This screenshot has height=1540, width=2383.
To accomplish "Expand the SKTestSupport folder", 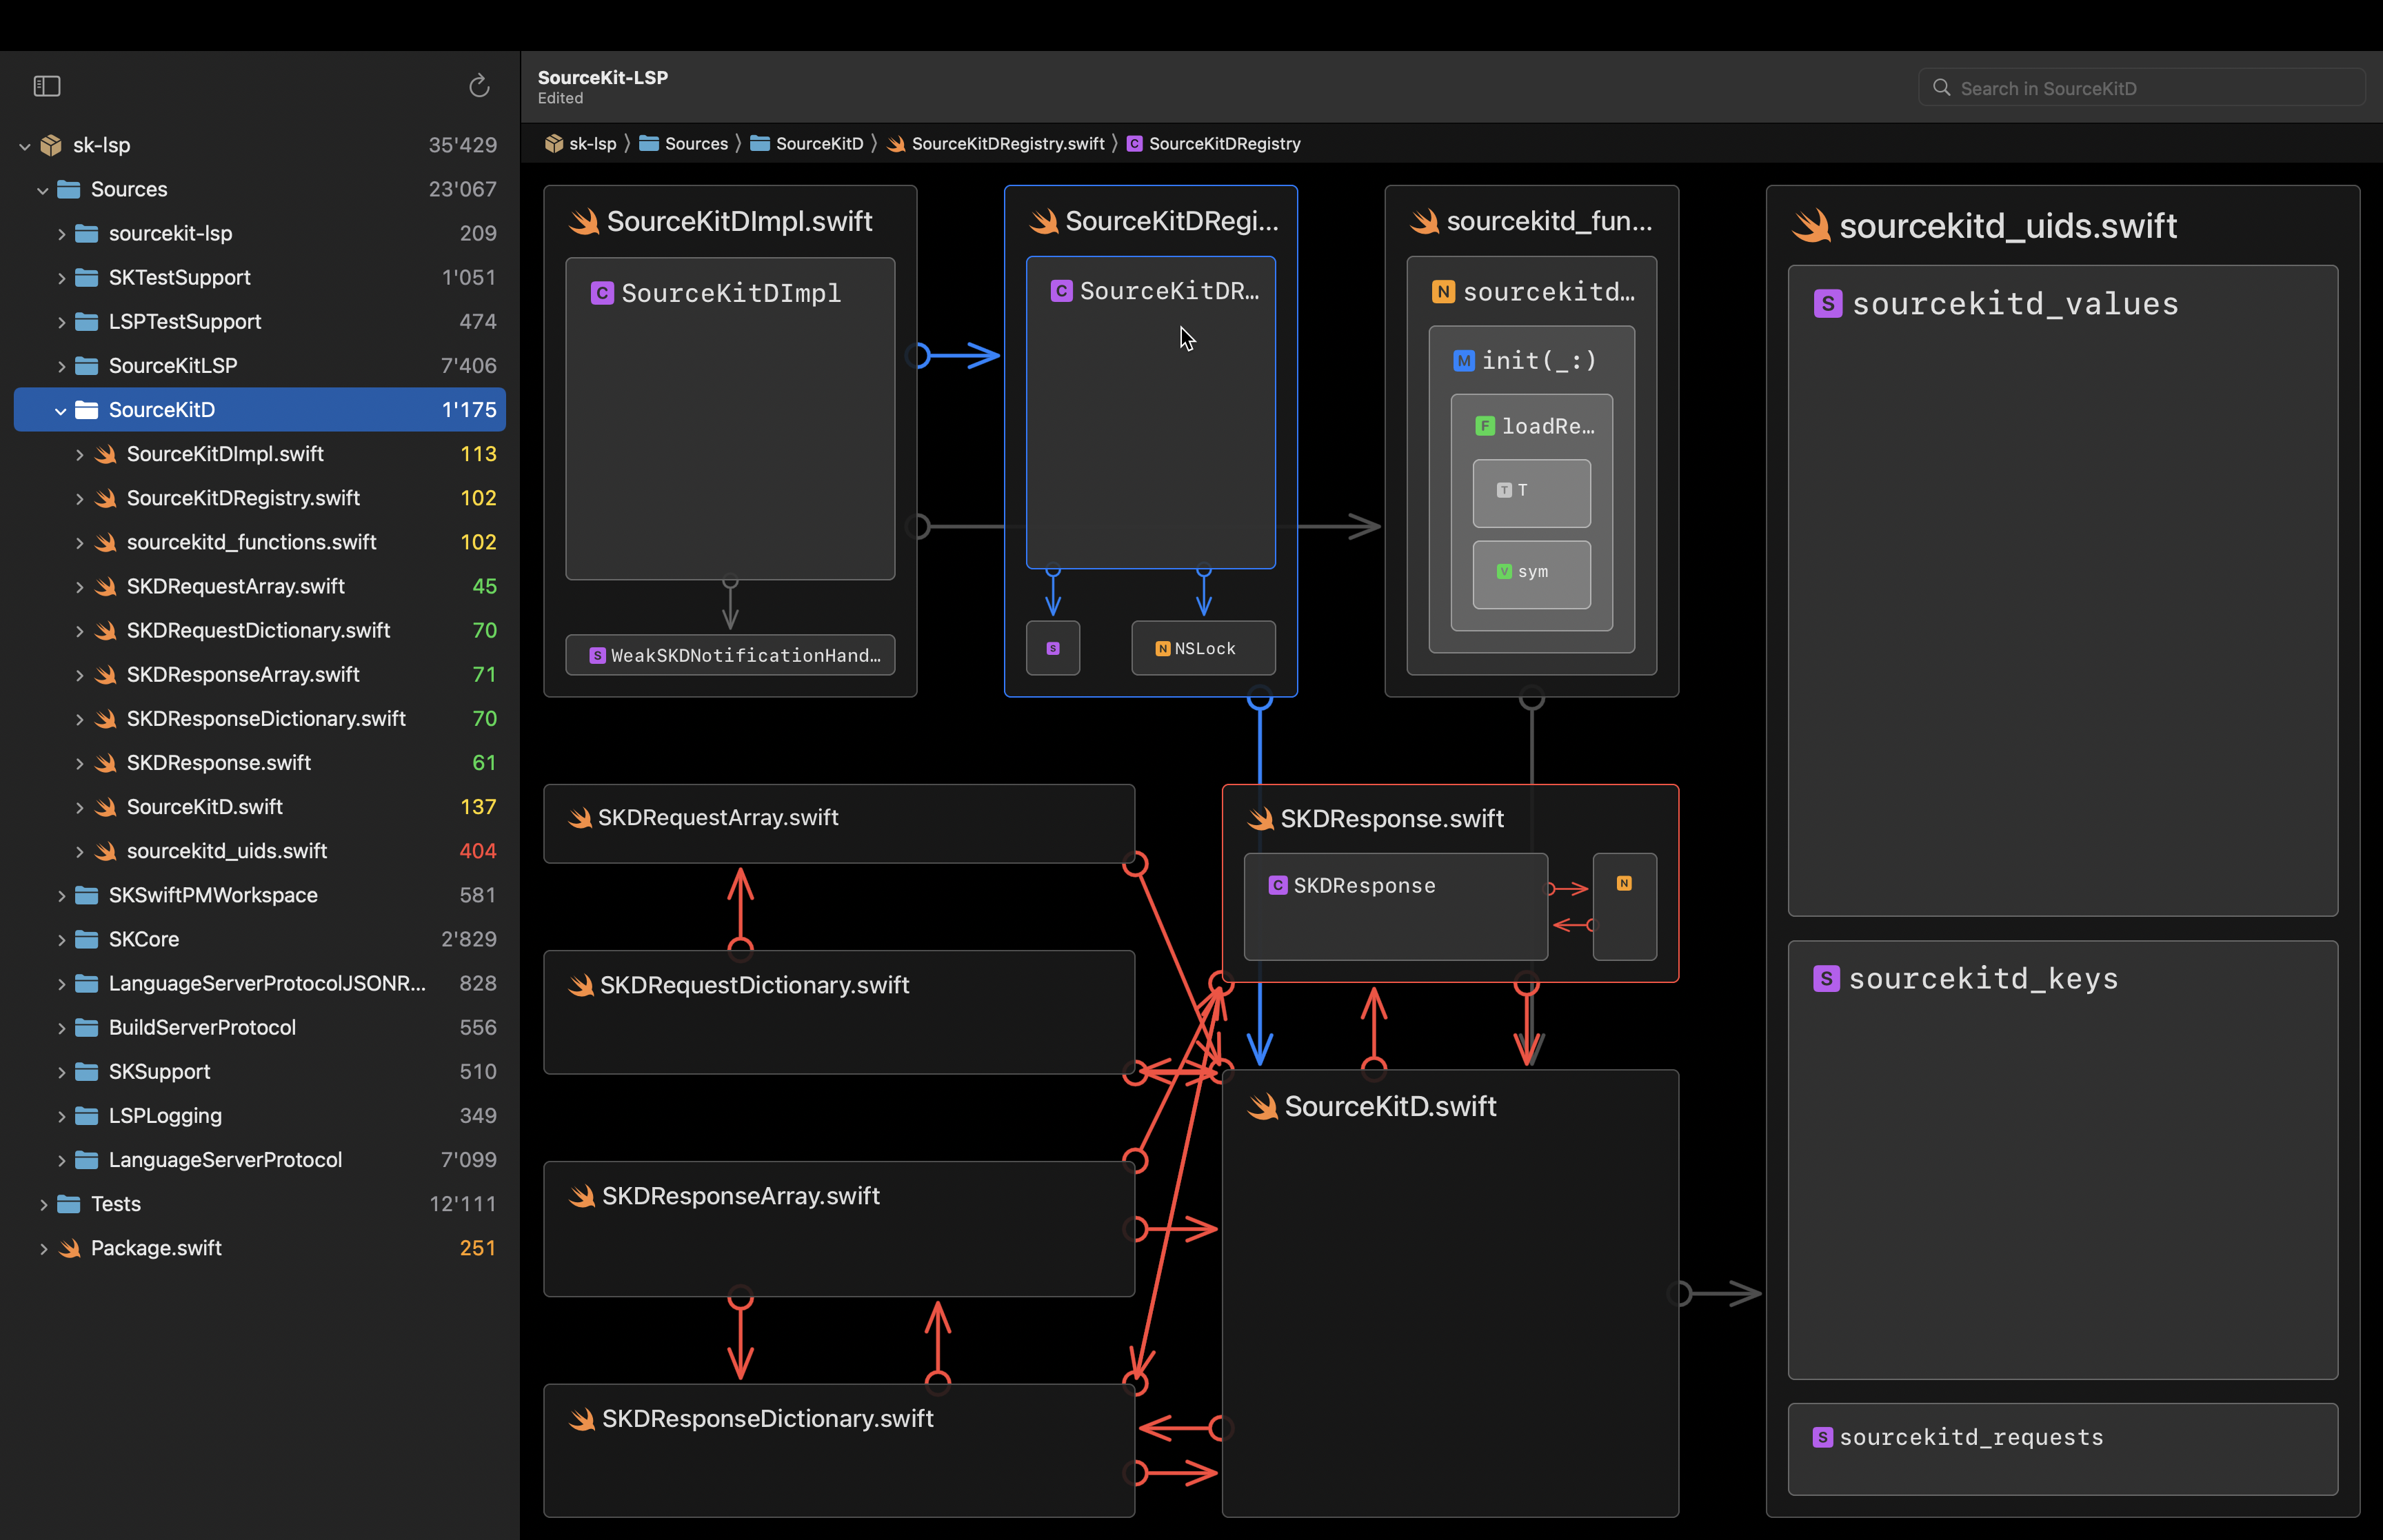I will coord(61,278).
